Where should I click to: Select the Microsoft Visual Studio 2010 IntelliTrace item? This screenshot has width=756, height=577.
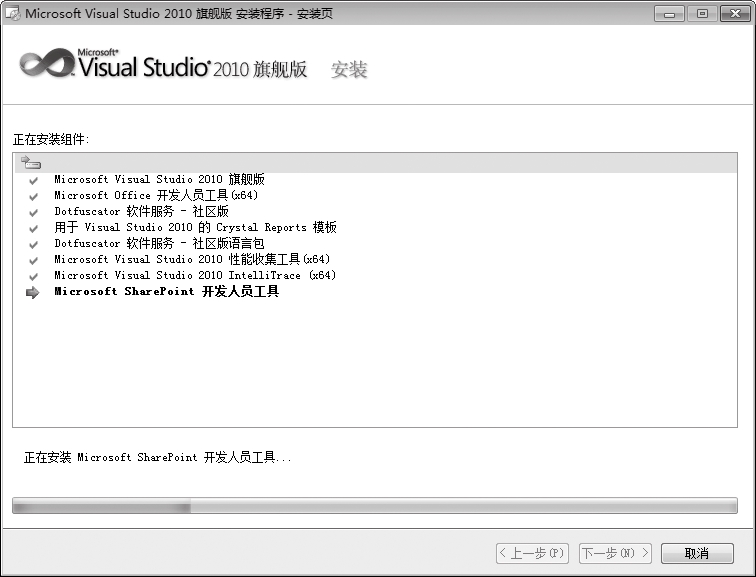pyautogui.click(x=195, y=276)
